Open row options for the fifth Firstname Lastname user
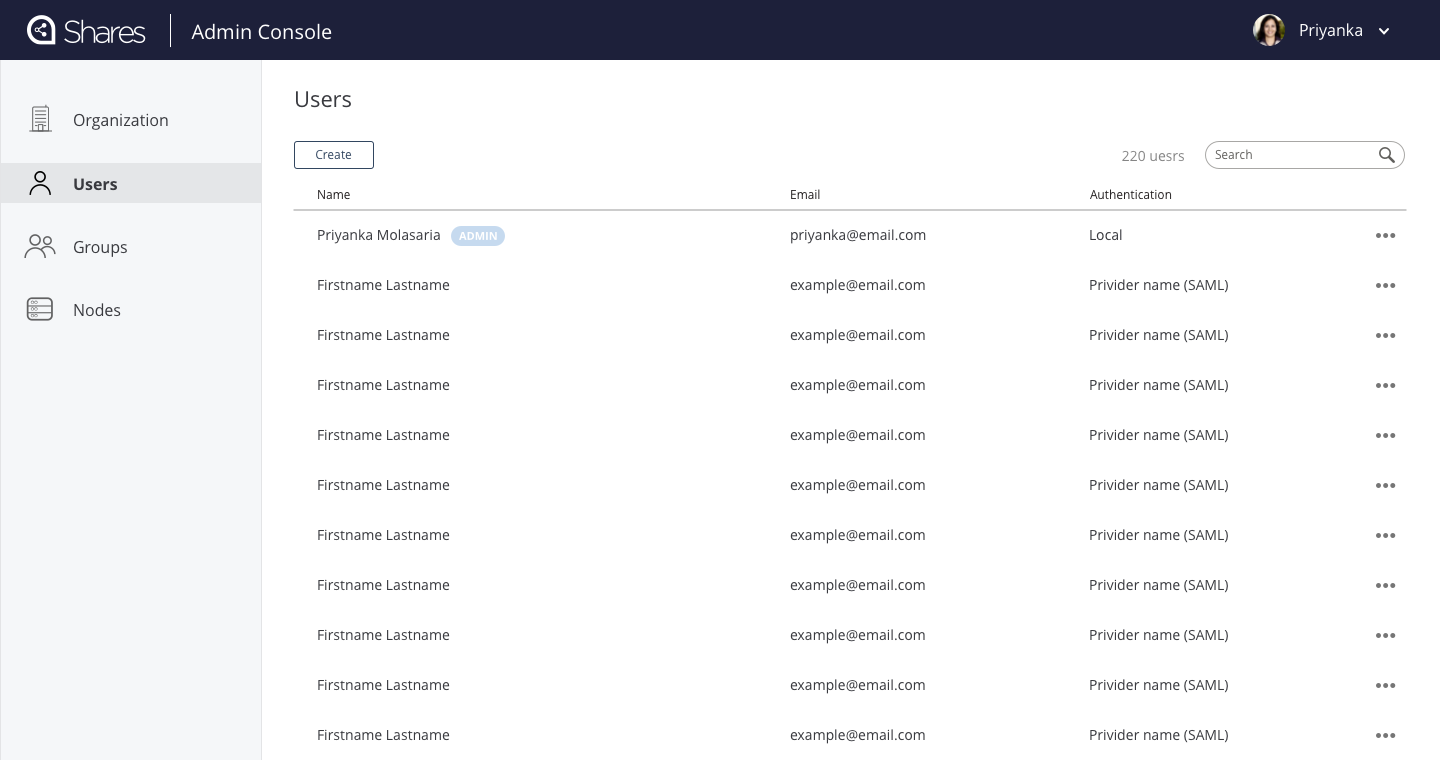Viewport: 1440px width, 760px height. click(x=1385, y=485)
